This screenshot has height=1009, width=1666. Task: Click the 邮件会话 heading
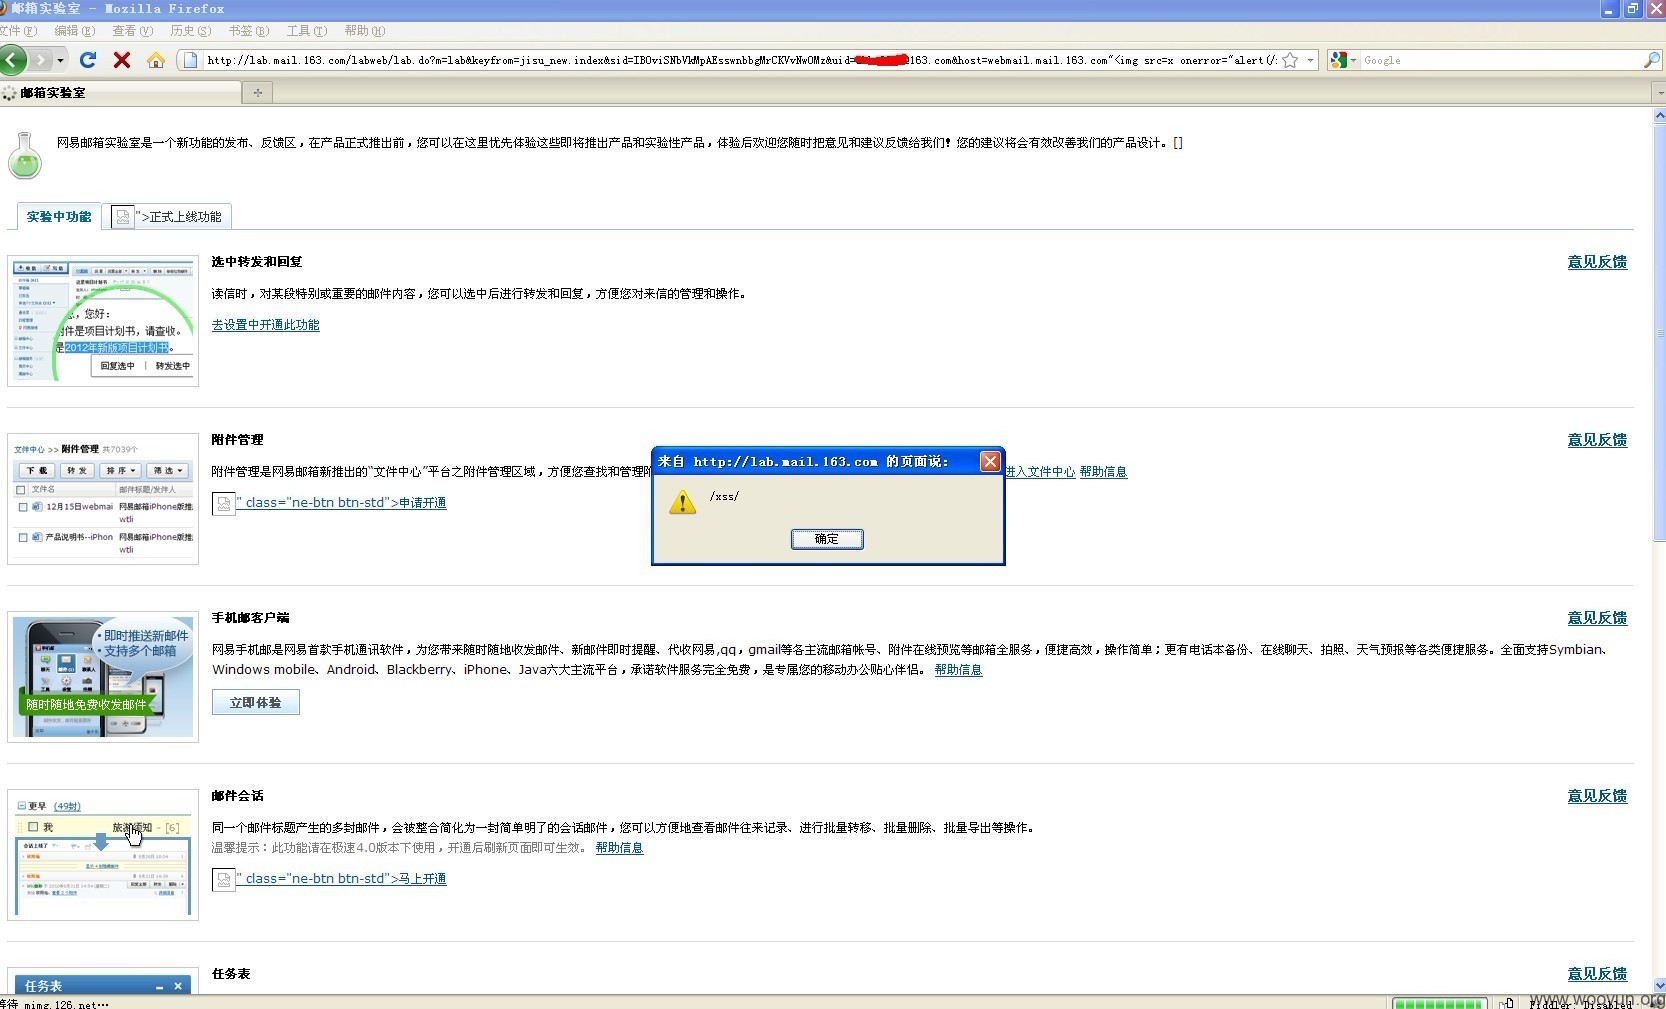tap(237, 796)
